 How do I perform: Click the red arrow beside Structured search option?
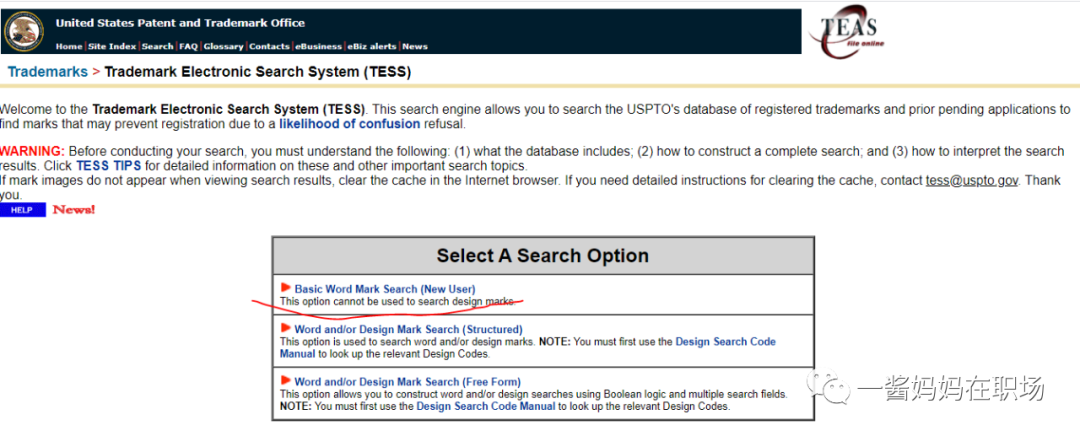286,329
